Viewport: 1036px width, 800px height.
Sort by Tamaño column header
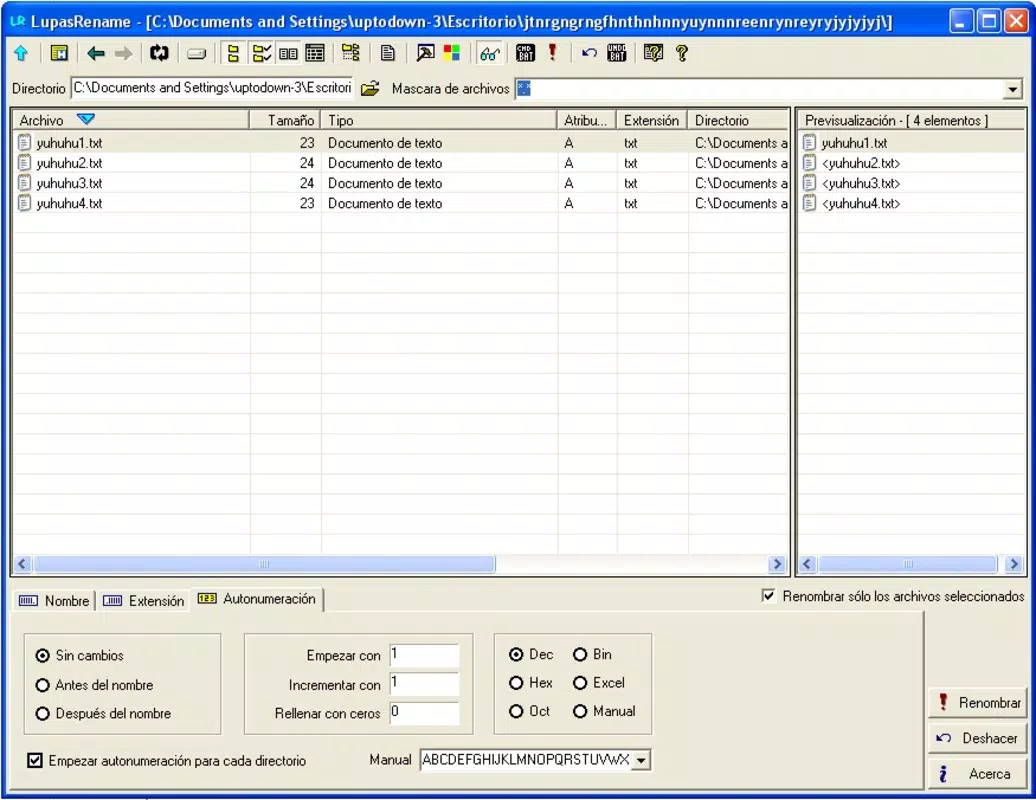coord(285,120)
